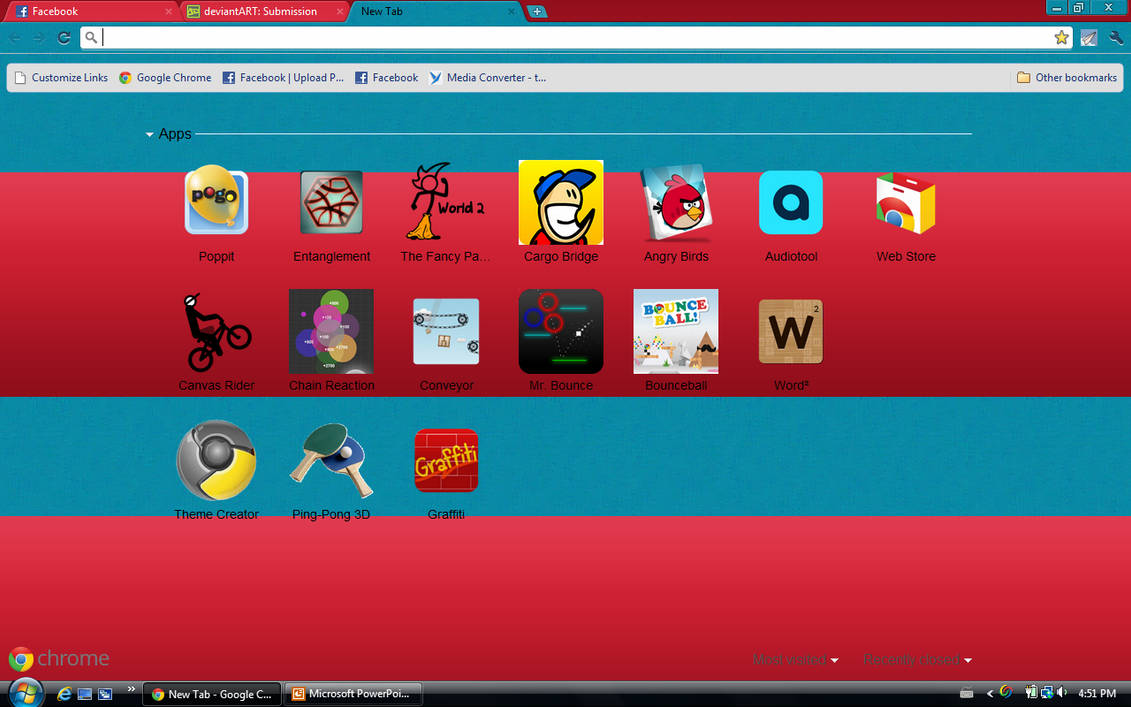Go forward to next page
The height and width of the screenshot is (707, 1131).
39,38
